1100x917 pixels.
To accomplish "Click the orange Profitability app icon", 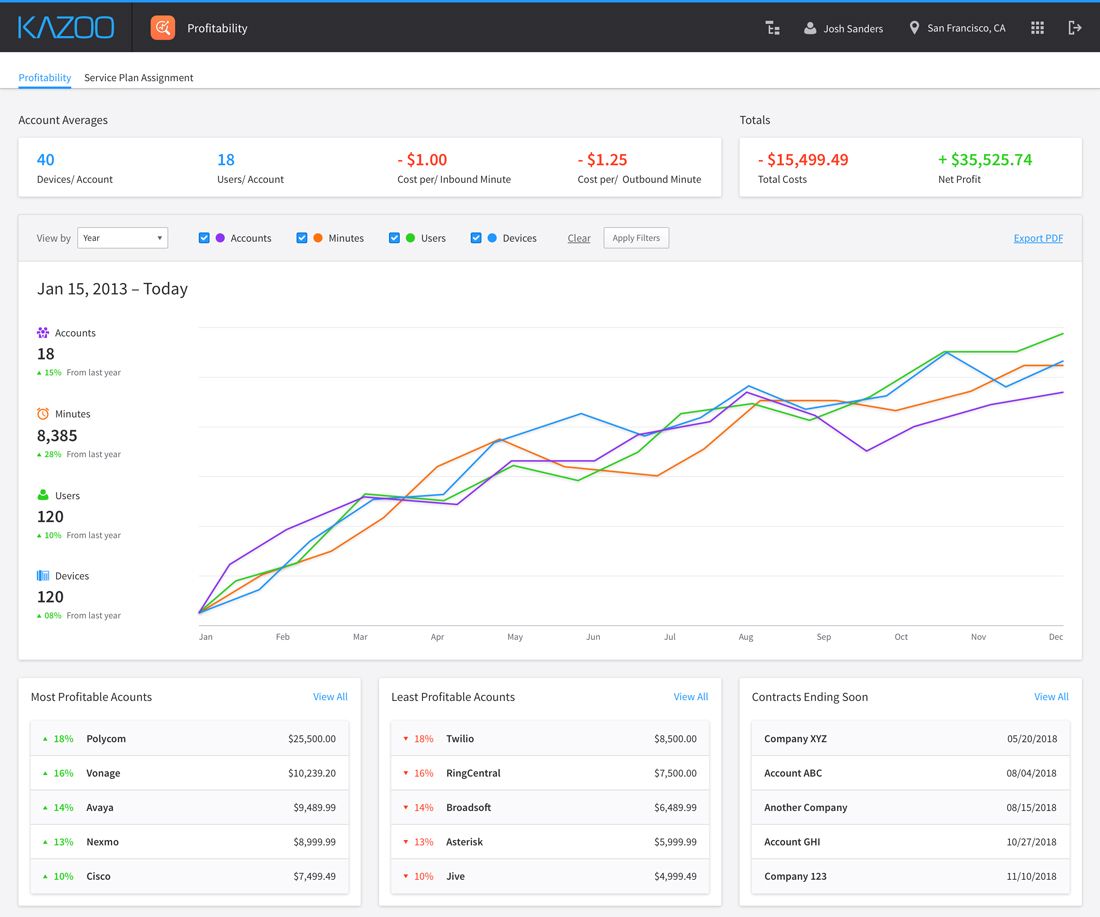I will click(163, 28).
